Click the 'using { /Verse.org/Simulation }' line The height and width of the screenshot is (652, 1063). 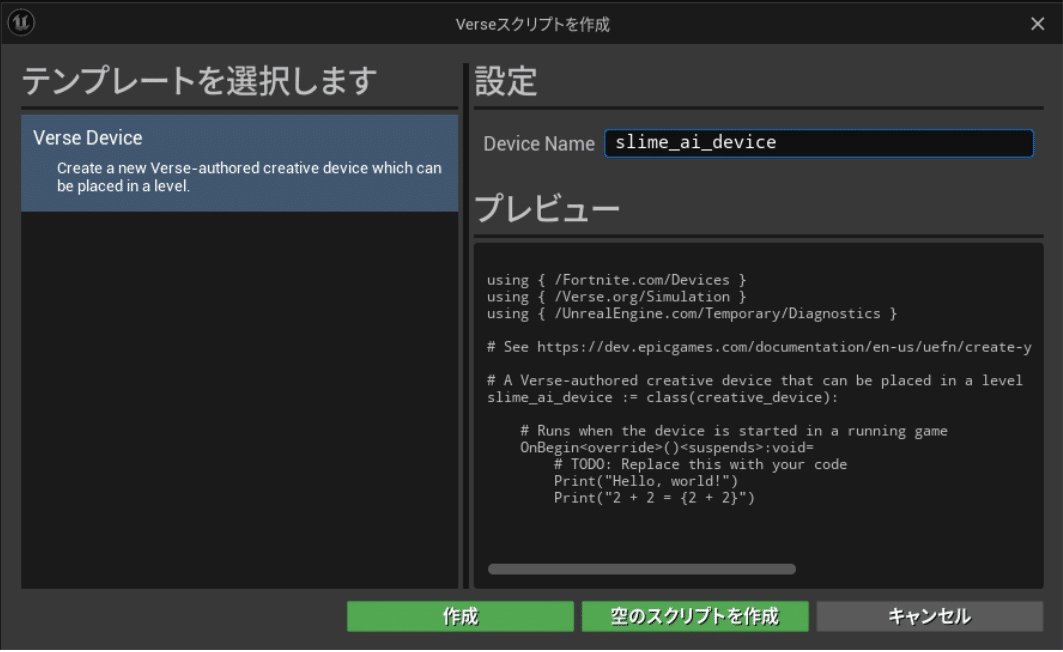[616, 297]
